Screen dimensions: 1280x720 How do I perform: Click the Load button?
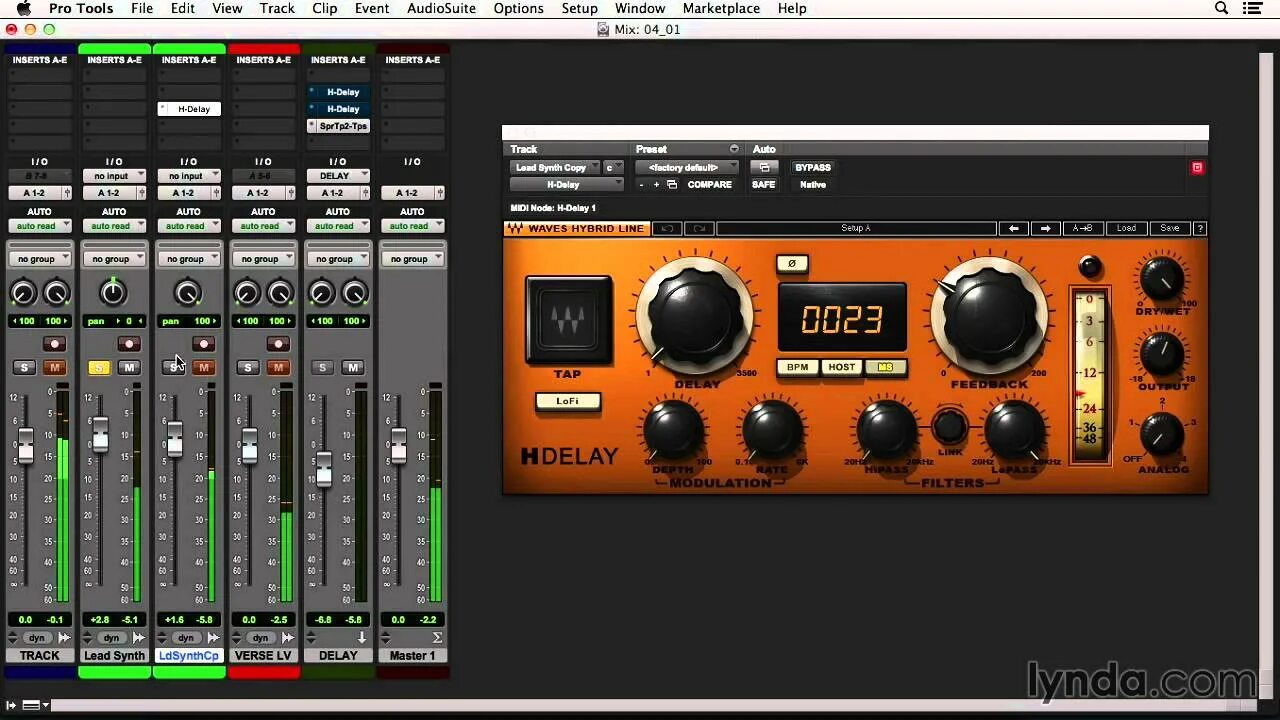[1126, 228]
